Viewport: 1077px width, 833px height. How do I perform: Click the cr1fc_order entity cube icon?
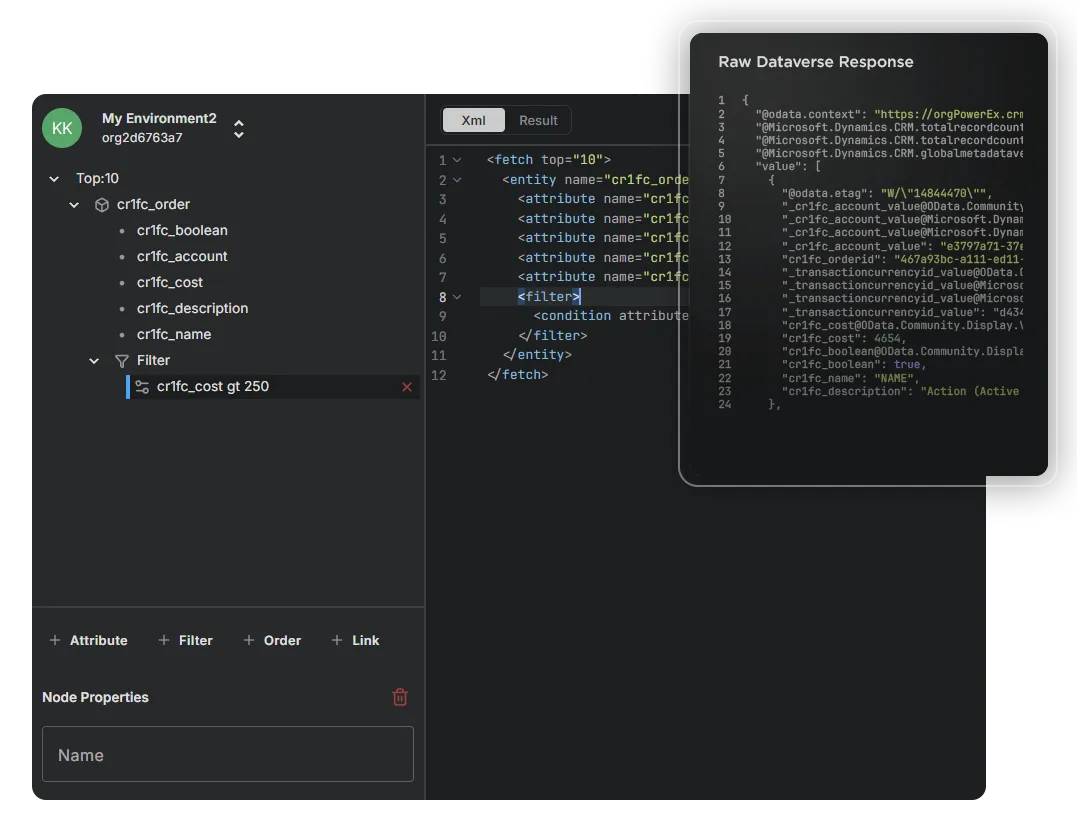101,204
